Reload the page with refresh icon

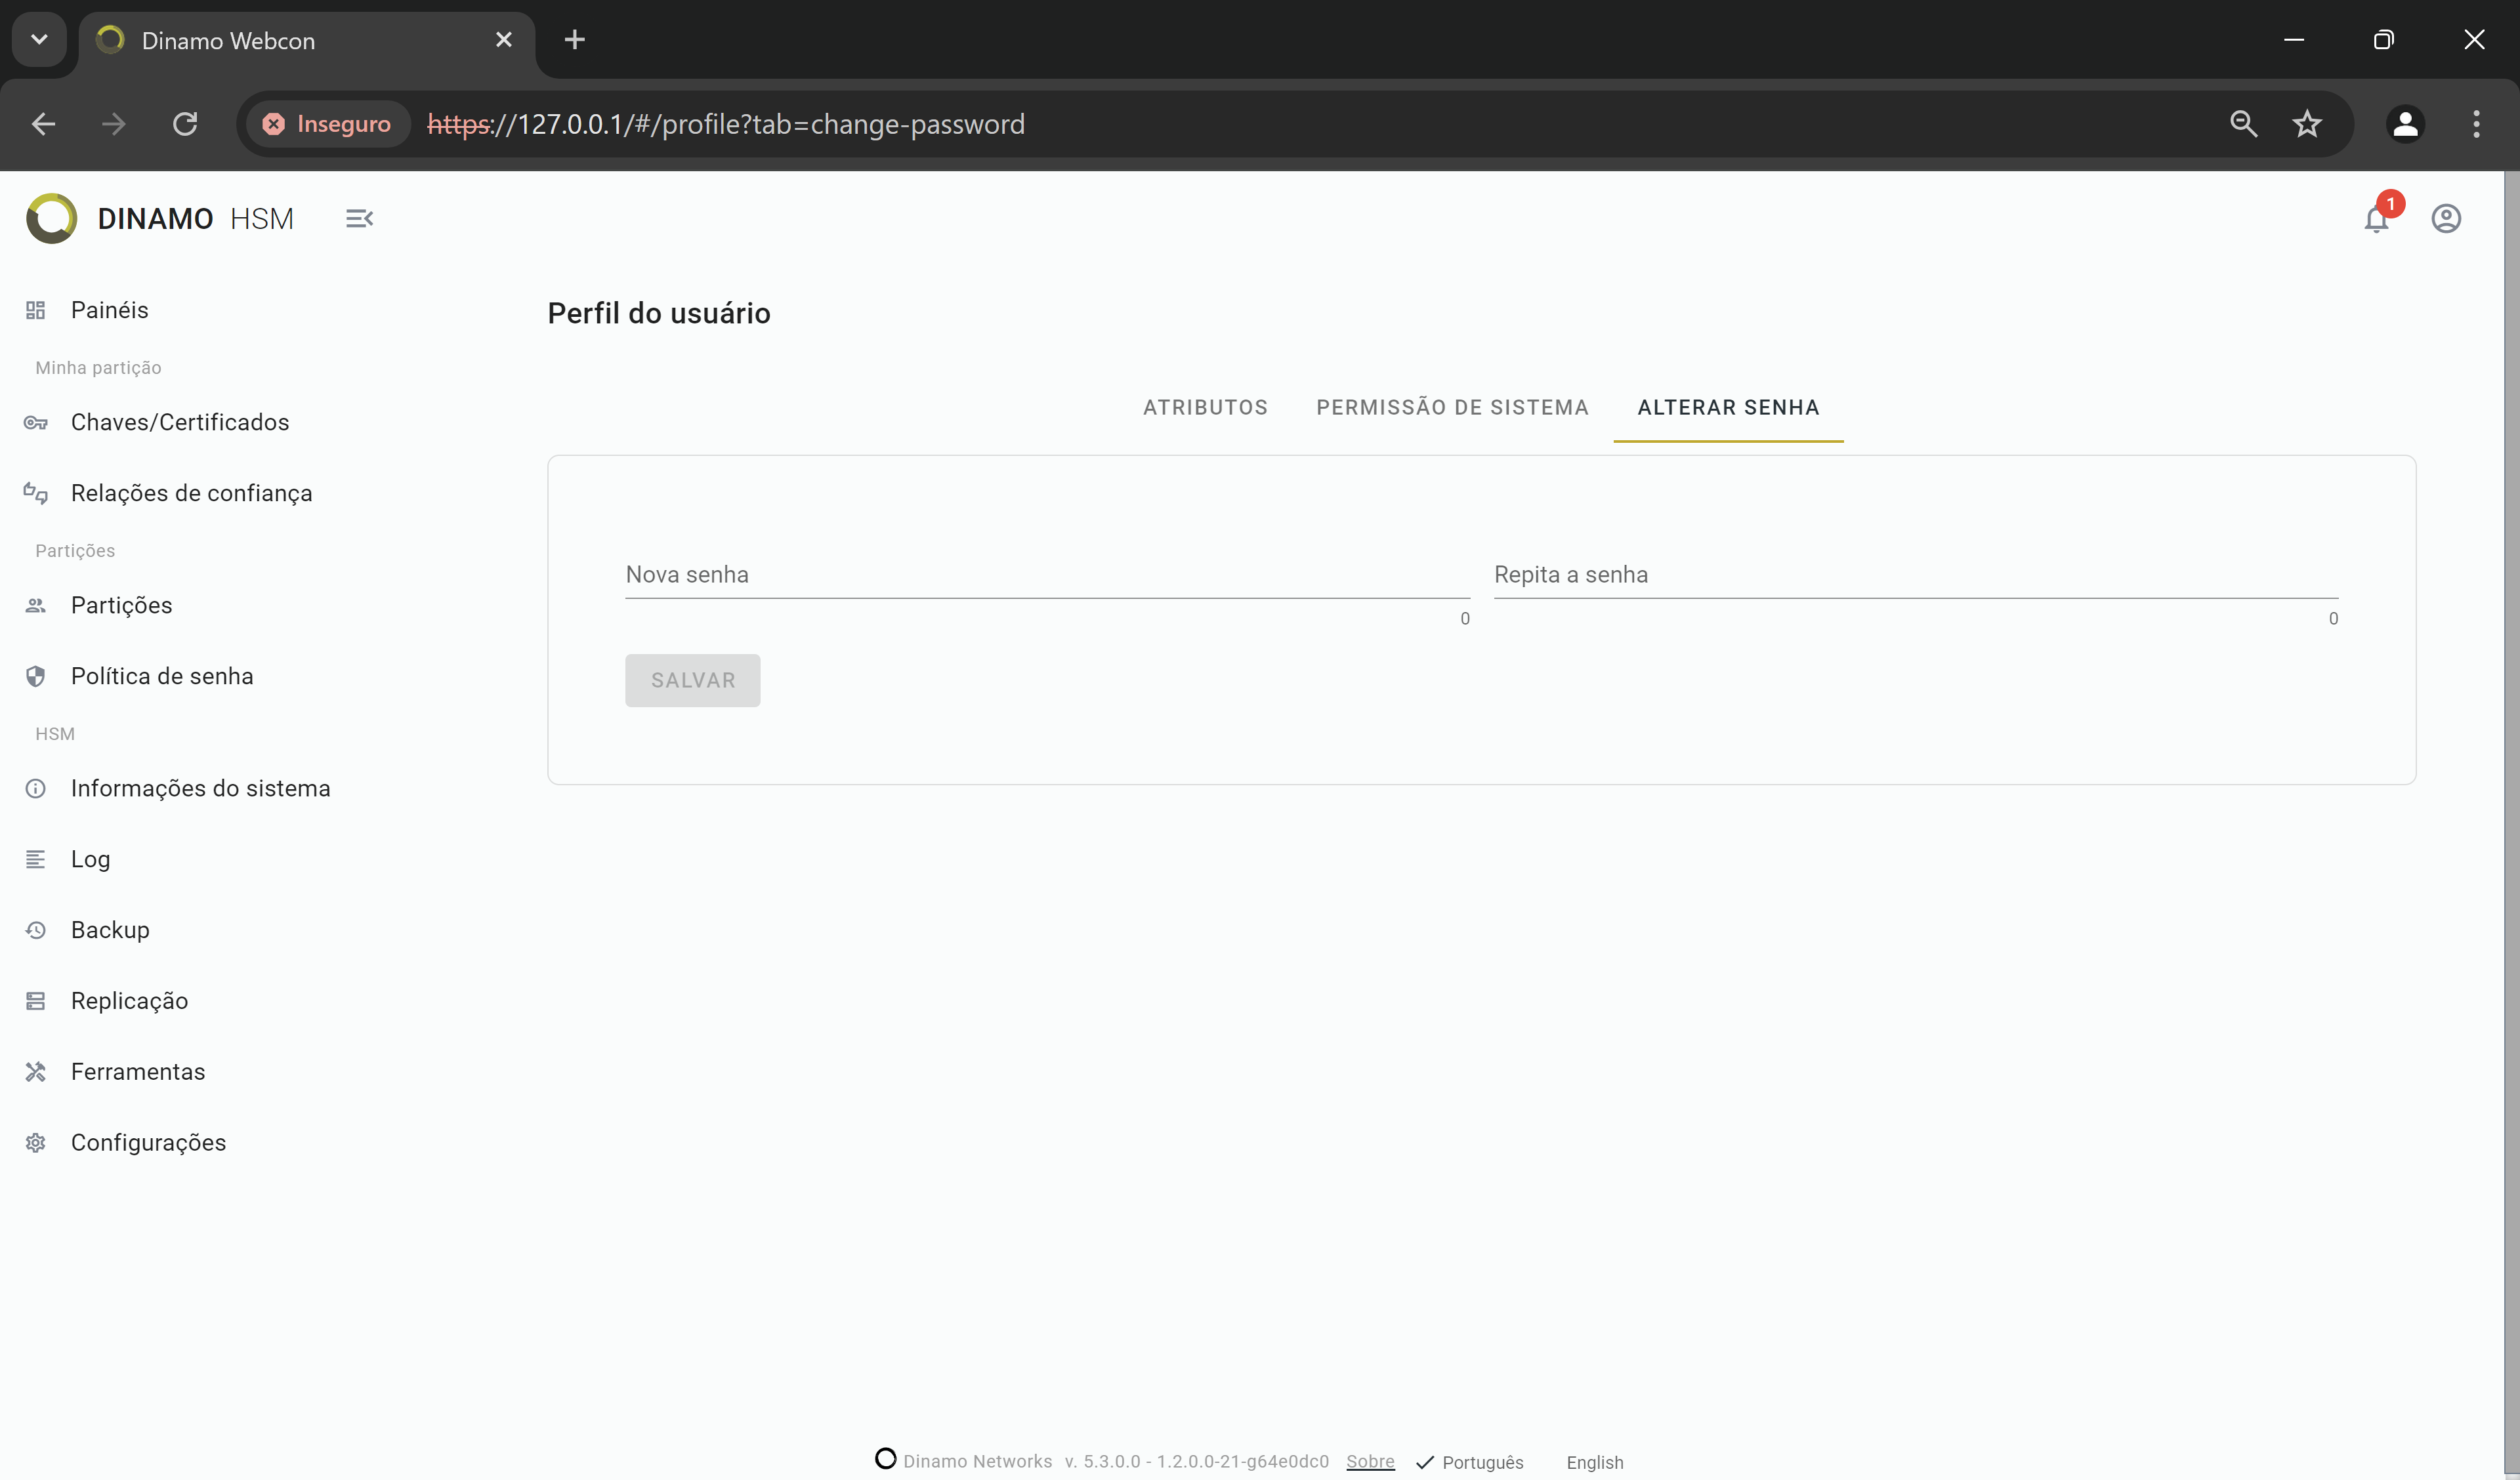coord(185,124)
